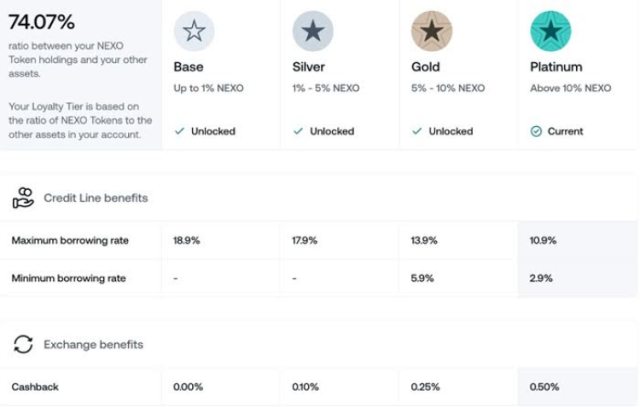640x407 pixels.
Task: Click the Credit Line benefits section title
Action: 95,198
